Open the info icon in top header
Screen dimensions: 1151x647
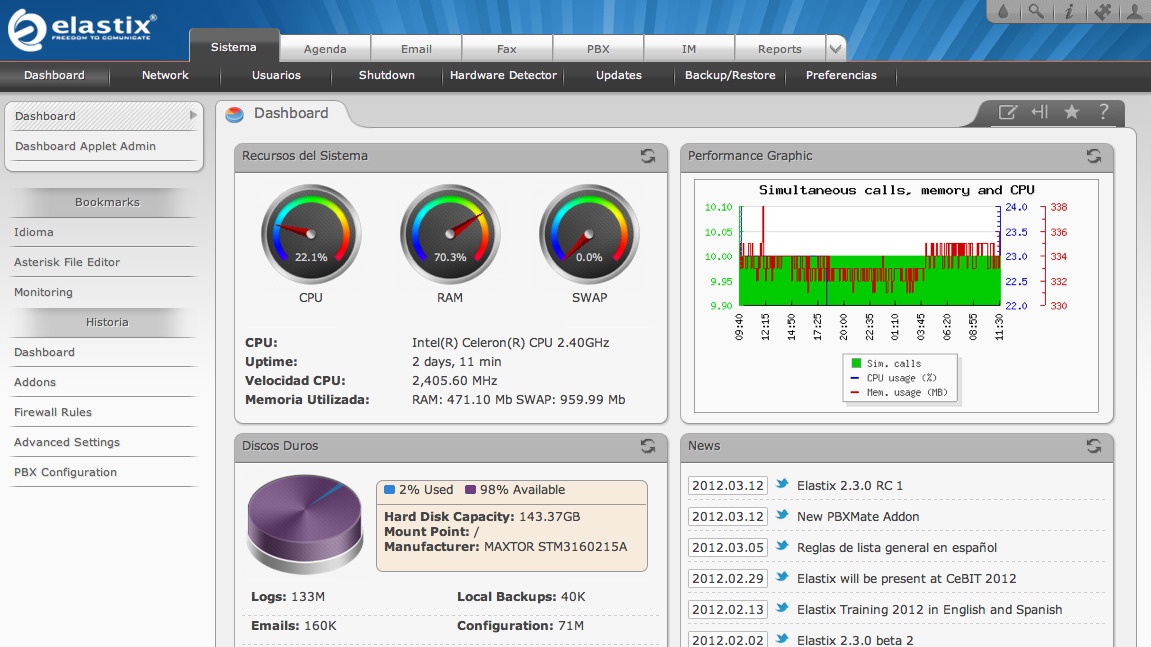[1069, 11]
